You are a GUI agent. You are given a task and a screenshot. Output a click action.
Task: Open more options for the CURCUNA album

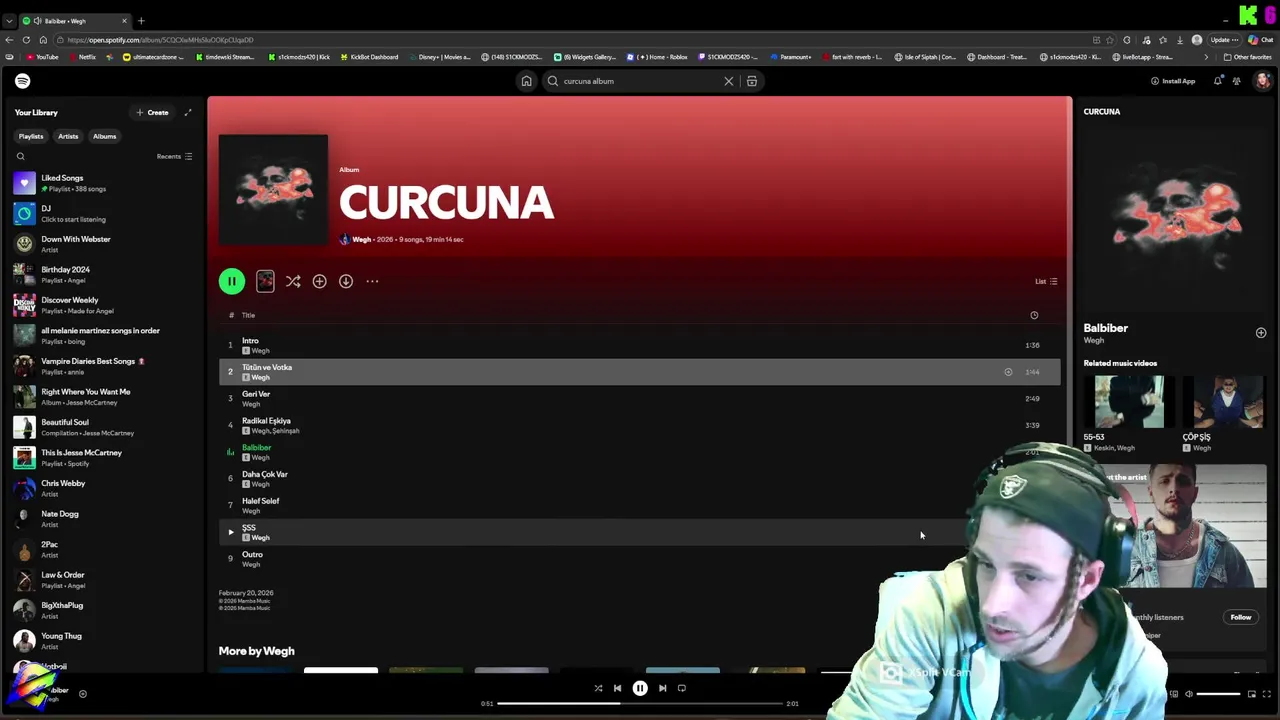click(372, 281)
